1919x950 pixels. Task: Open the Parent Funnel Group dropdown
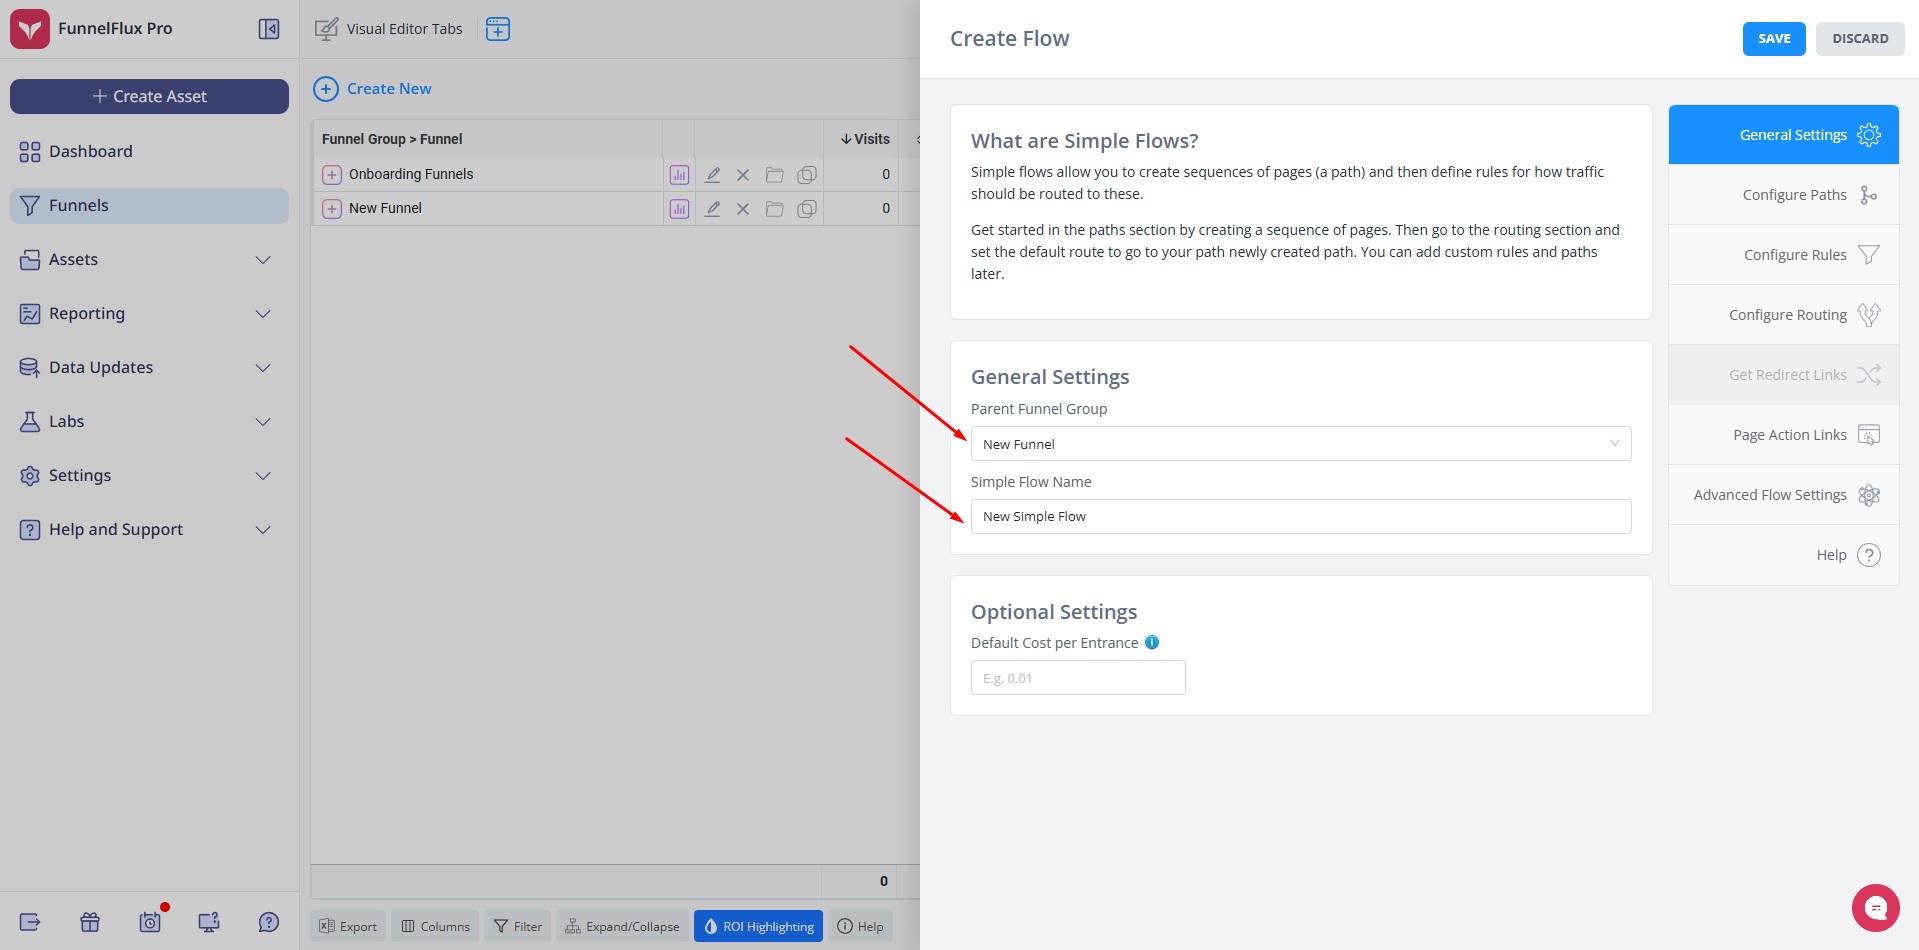(x=1300, y=444)
